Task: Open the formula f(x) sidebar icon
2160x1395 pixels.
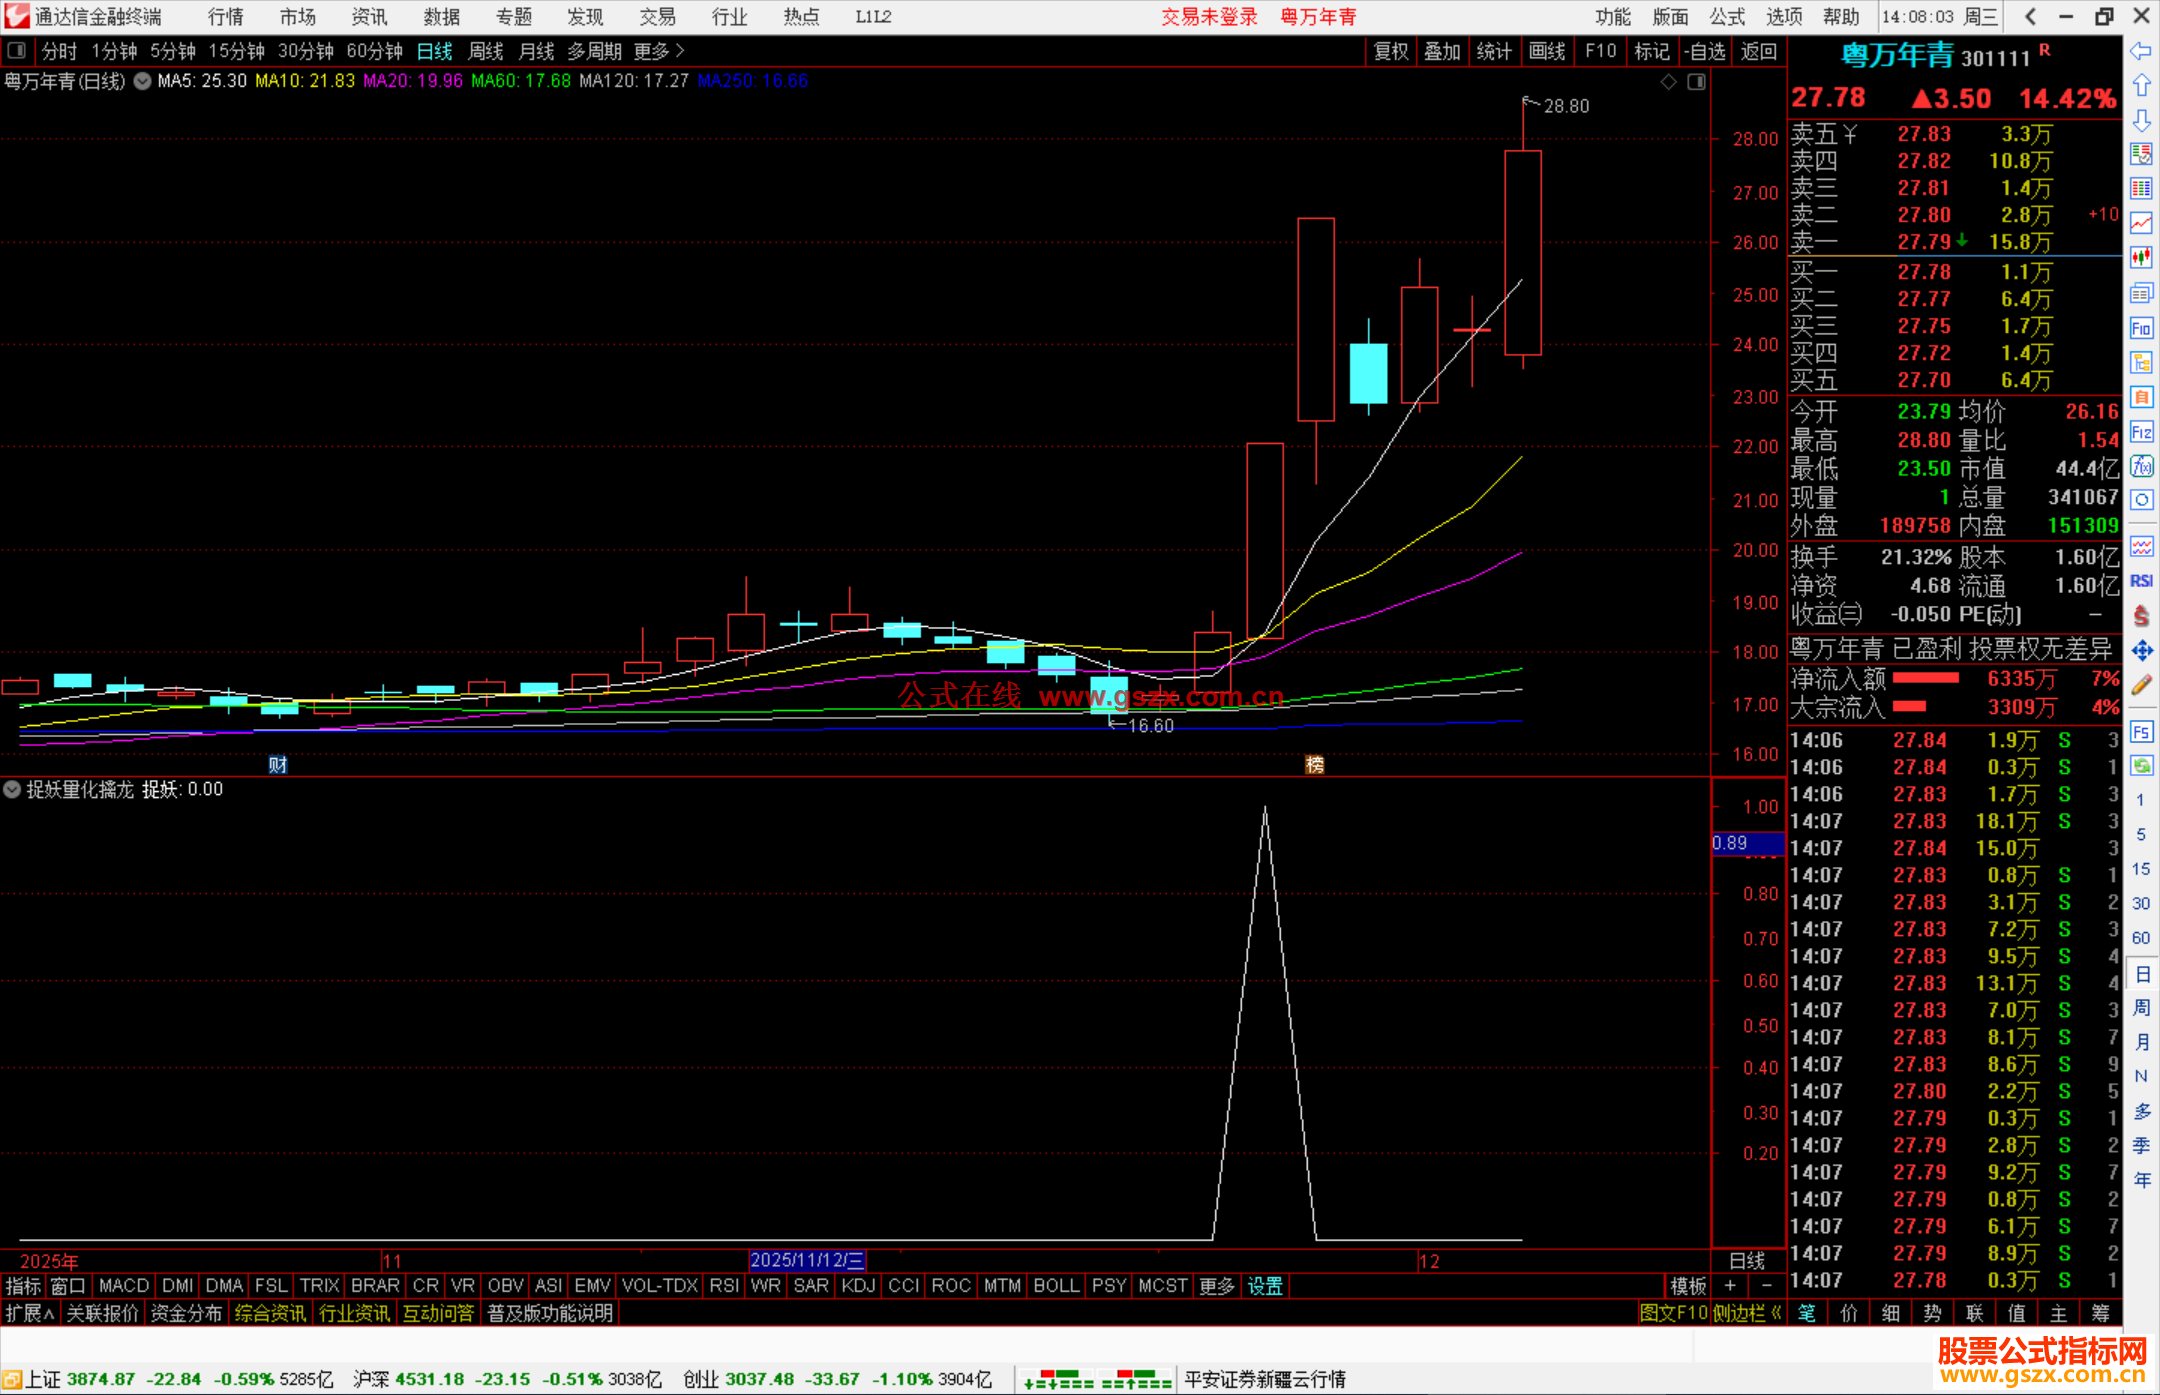Action: click(x=2141, y=466)
